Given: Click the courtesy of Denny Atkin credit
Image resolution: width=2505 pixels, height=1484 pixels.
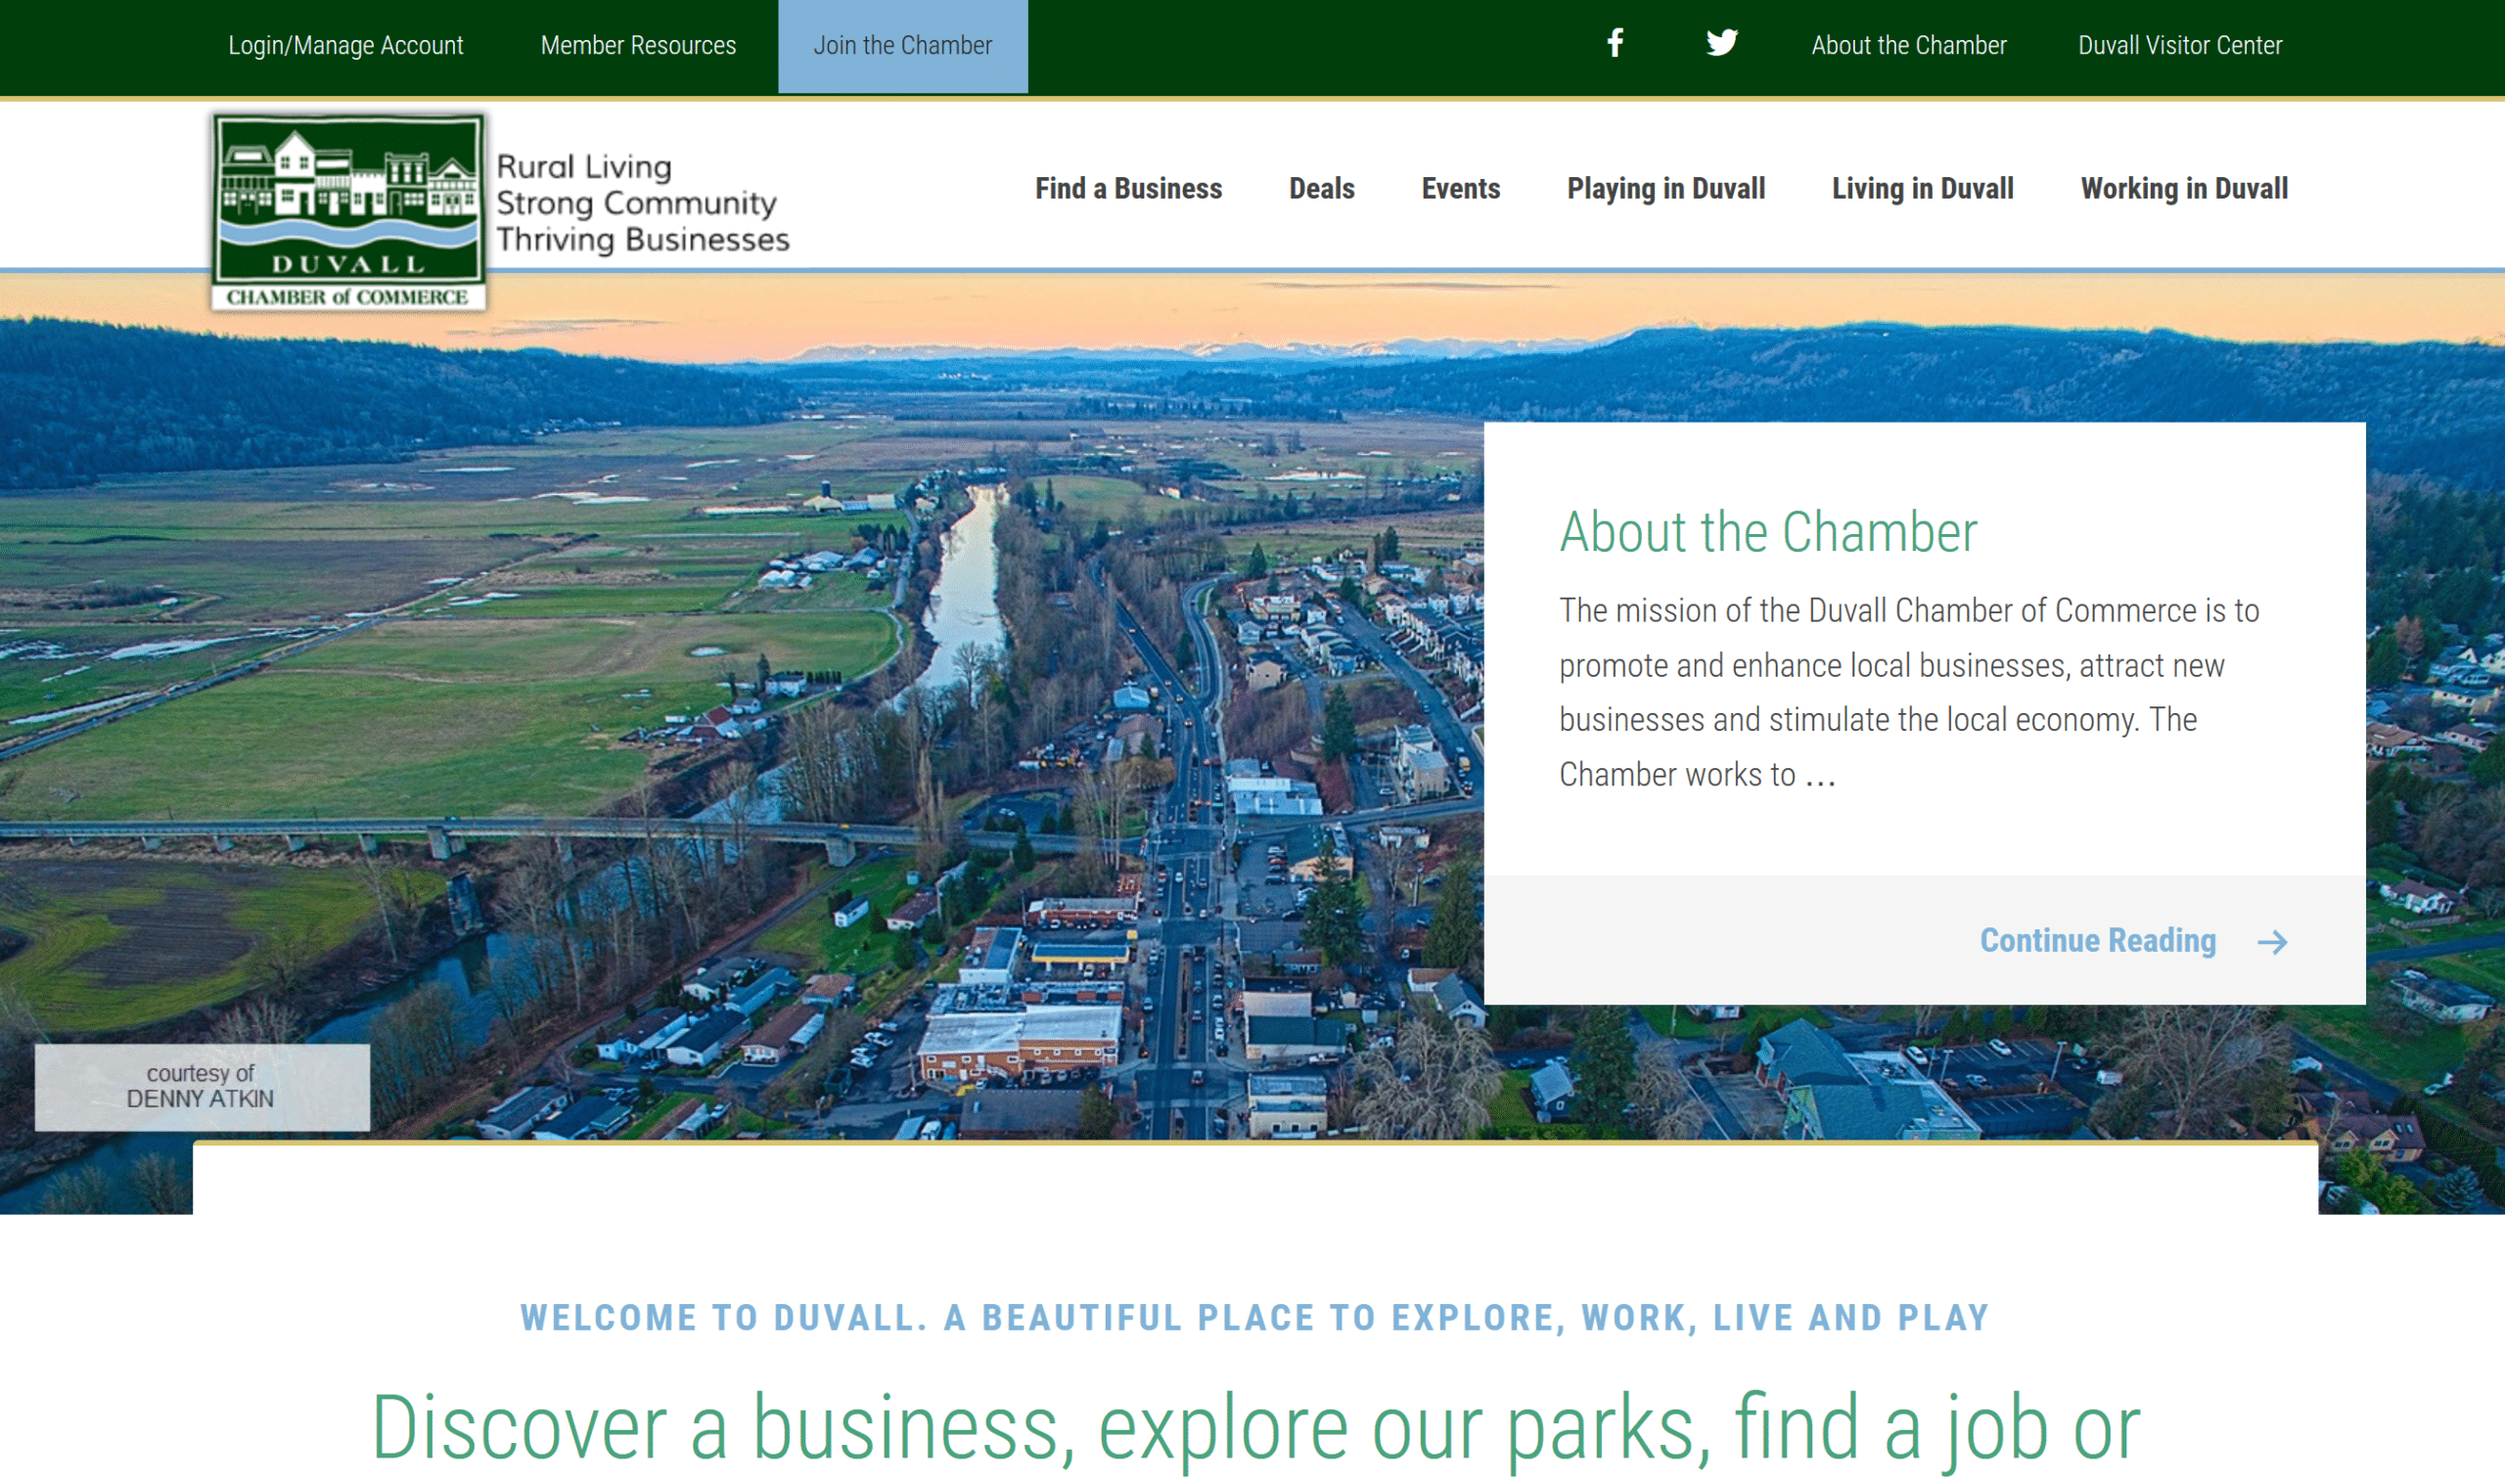Looking at the screenshot, I should (x=201, y=1086).
